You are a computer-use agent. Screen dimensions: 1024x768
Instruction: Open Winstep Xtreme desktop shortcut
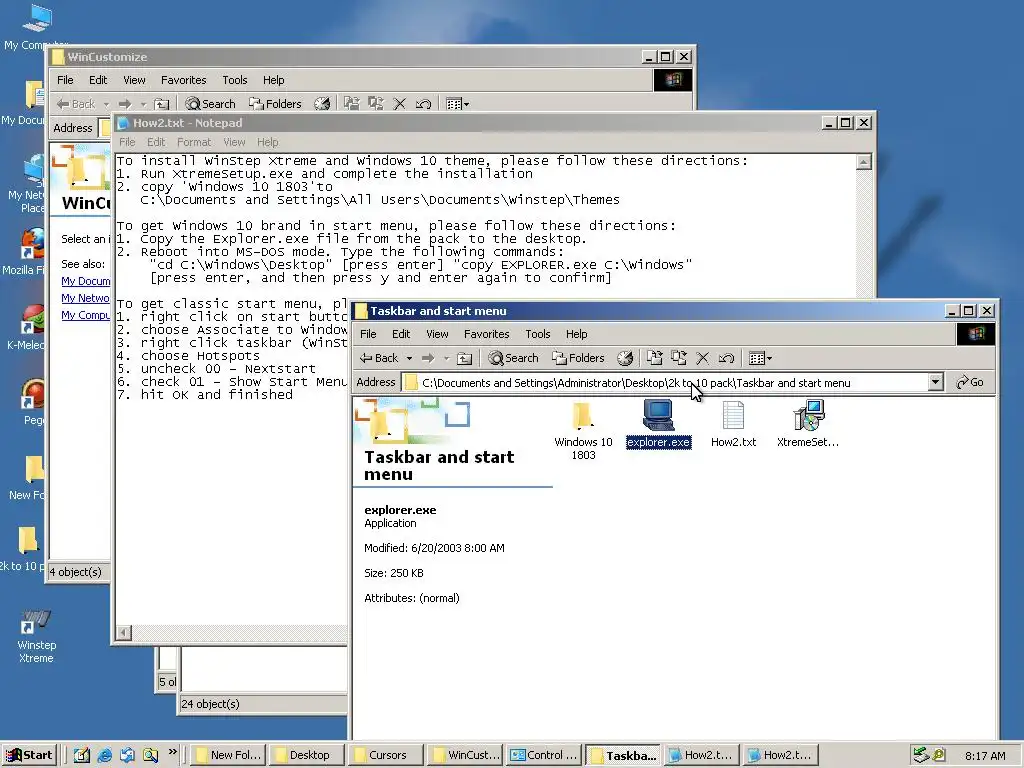click(37, 635)
